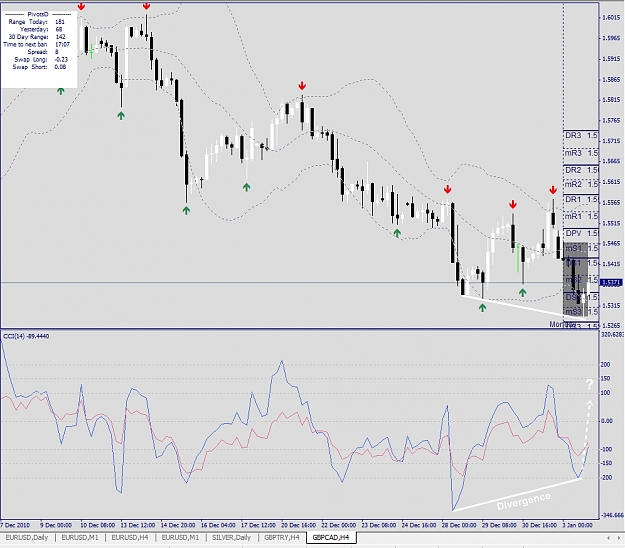Click the 0.00 level on CCI scale

(x=606, y=421)
